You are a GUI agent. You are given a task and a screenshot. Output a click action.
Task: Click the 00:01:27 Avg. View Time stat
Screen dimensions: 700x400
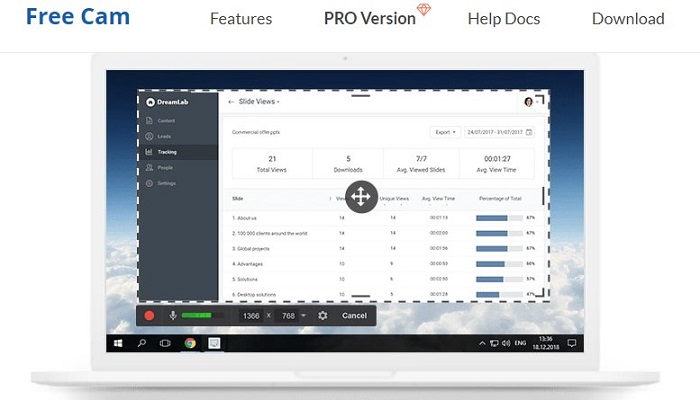tap(496, 164)
